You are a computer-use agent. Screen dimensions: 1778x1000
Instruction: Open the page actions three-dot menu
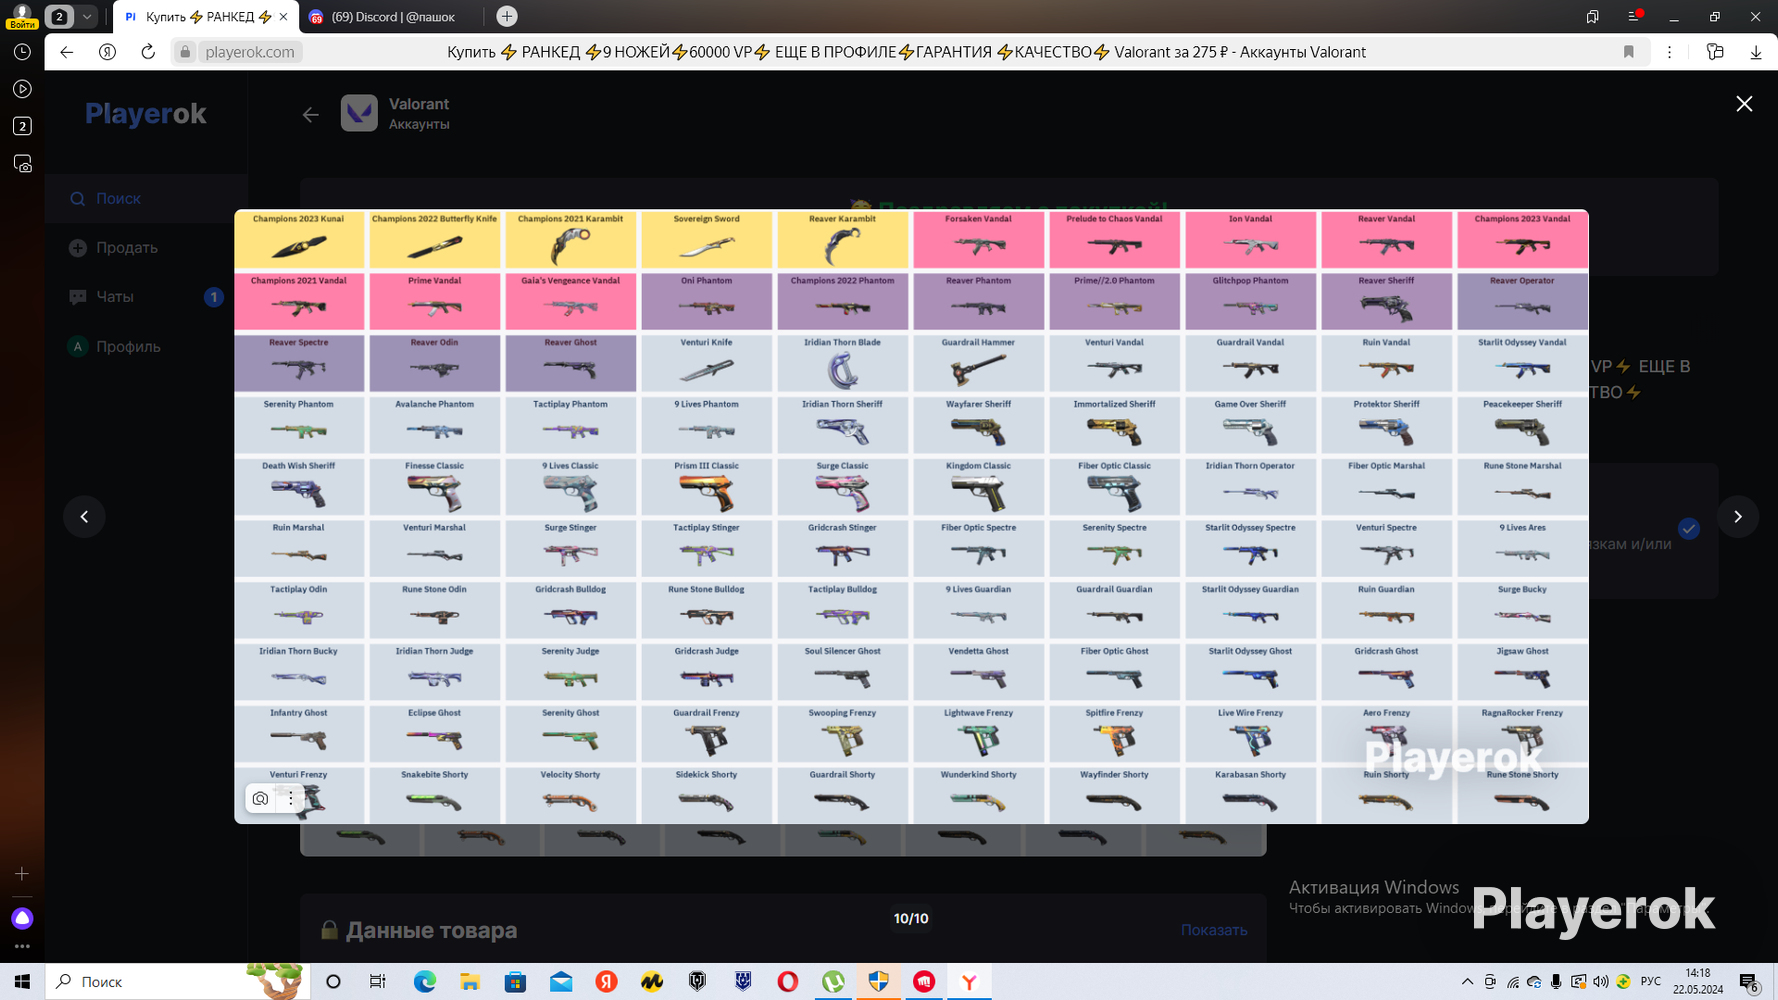pyautogui.click(x=1669, y=52)
